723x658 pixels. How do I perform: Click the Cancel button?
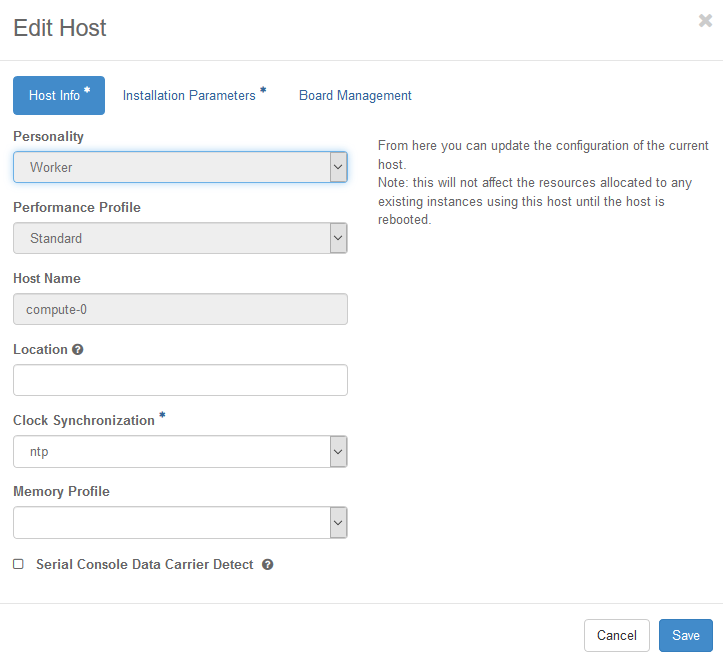(x=616, y=635)
